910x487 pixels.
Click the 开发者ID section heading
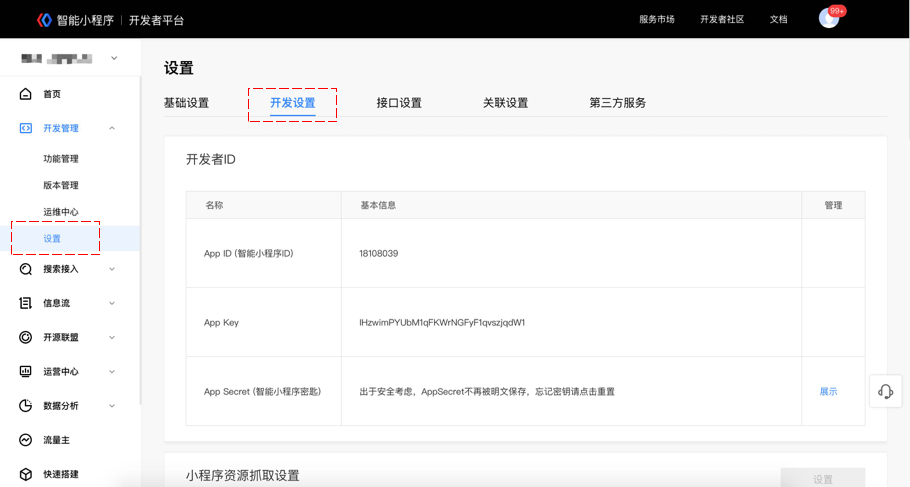point(211,160)
